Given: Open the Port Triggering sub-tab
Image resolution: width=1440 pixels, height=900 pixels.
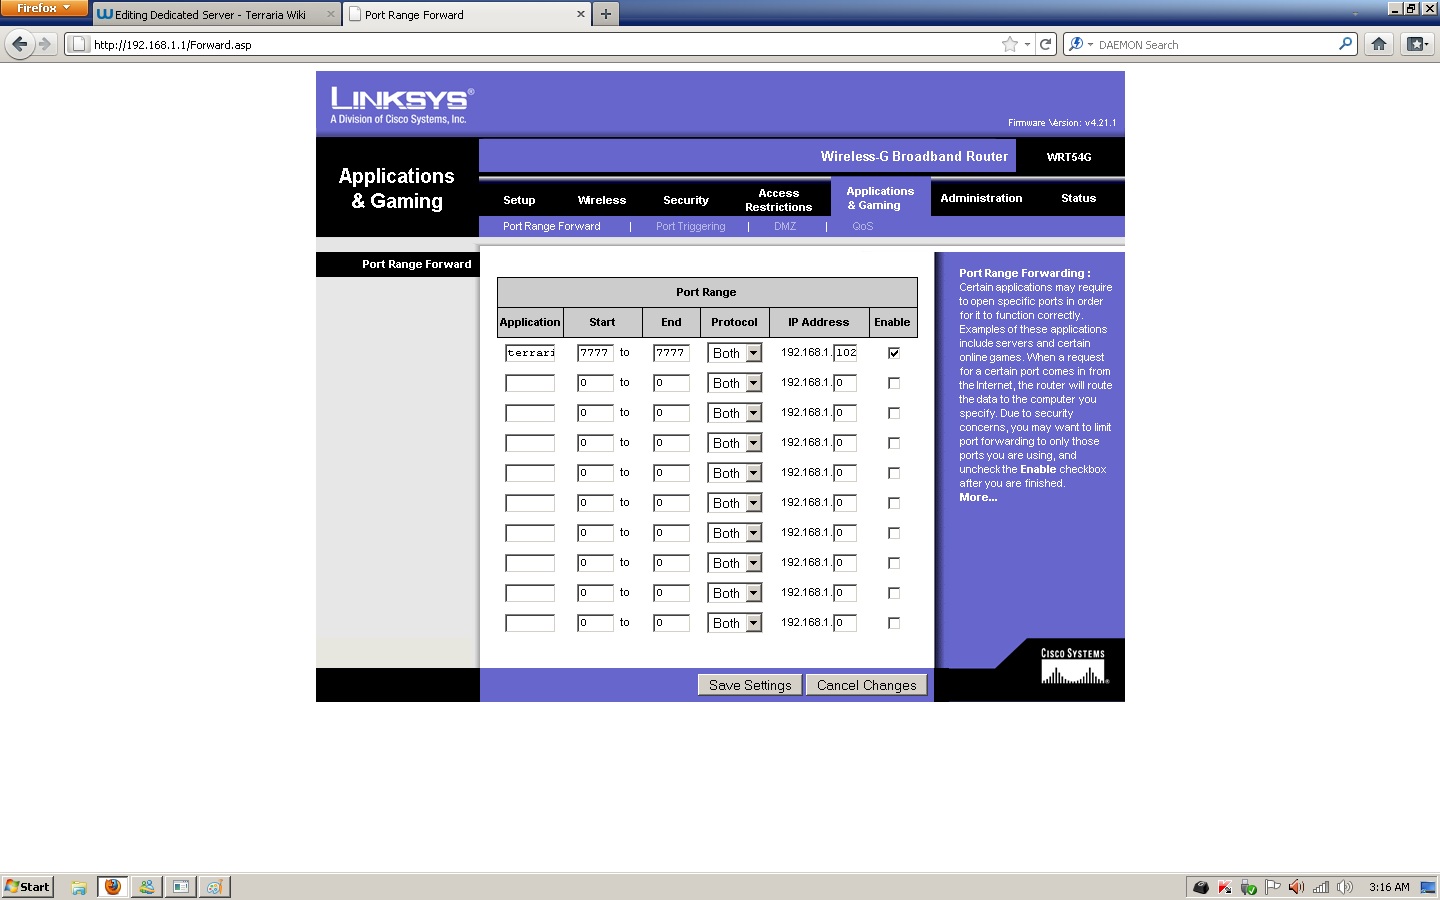Looking at the screenshot, I should [x=691, y=226].
